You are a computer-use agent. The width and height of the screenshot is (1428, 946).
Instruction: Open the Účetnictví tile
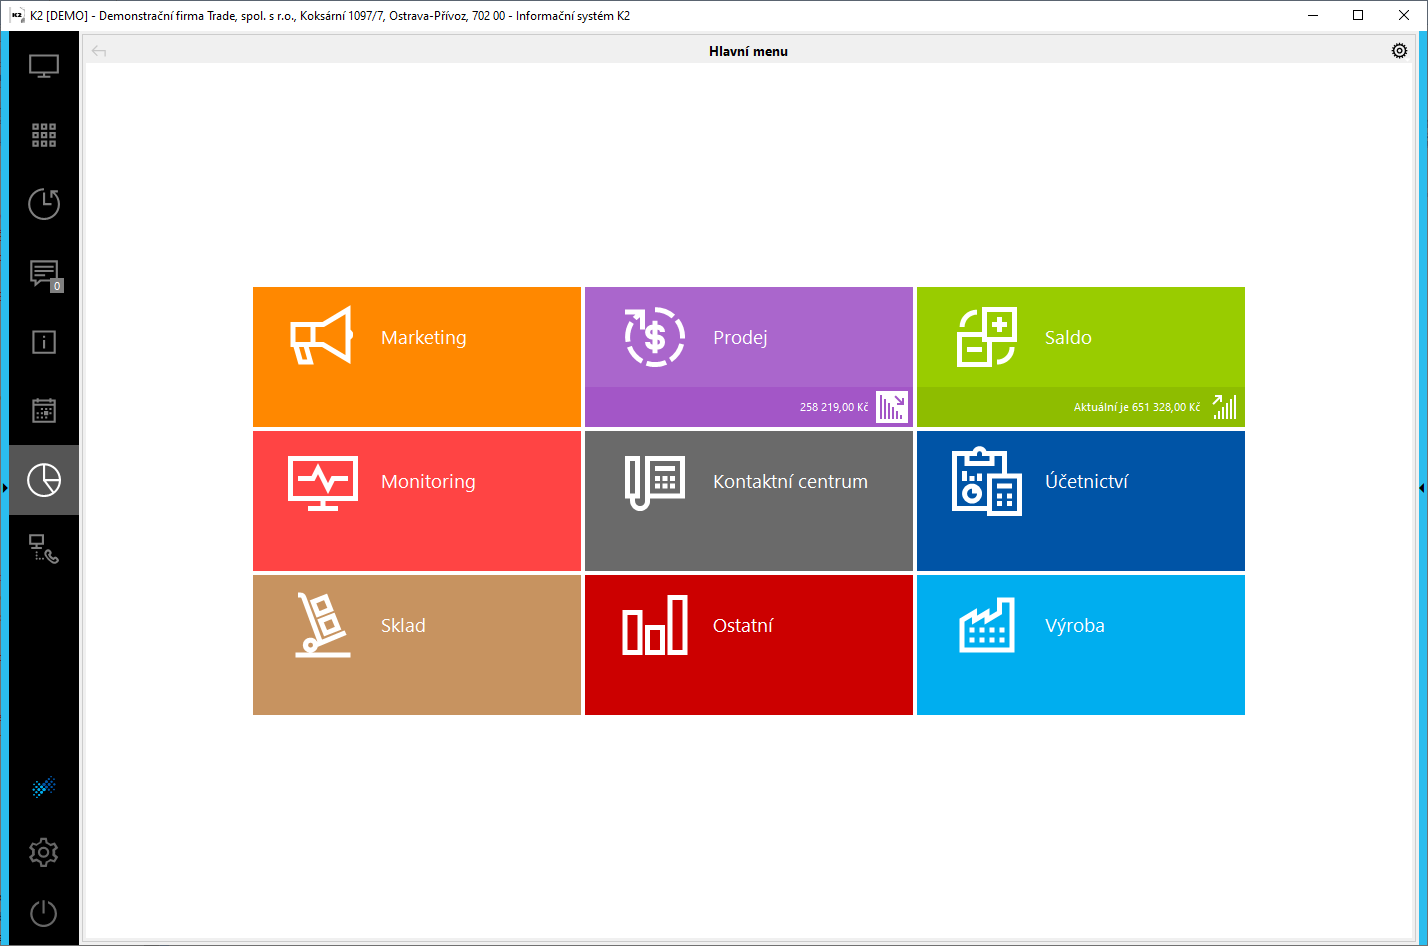tap(1081, 501)
